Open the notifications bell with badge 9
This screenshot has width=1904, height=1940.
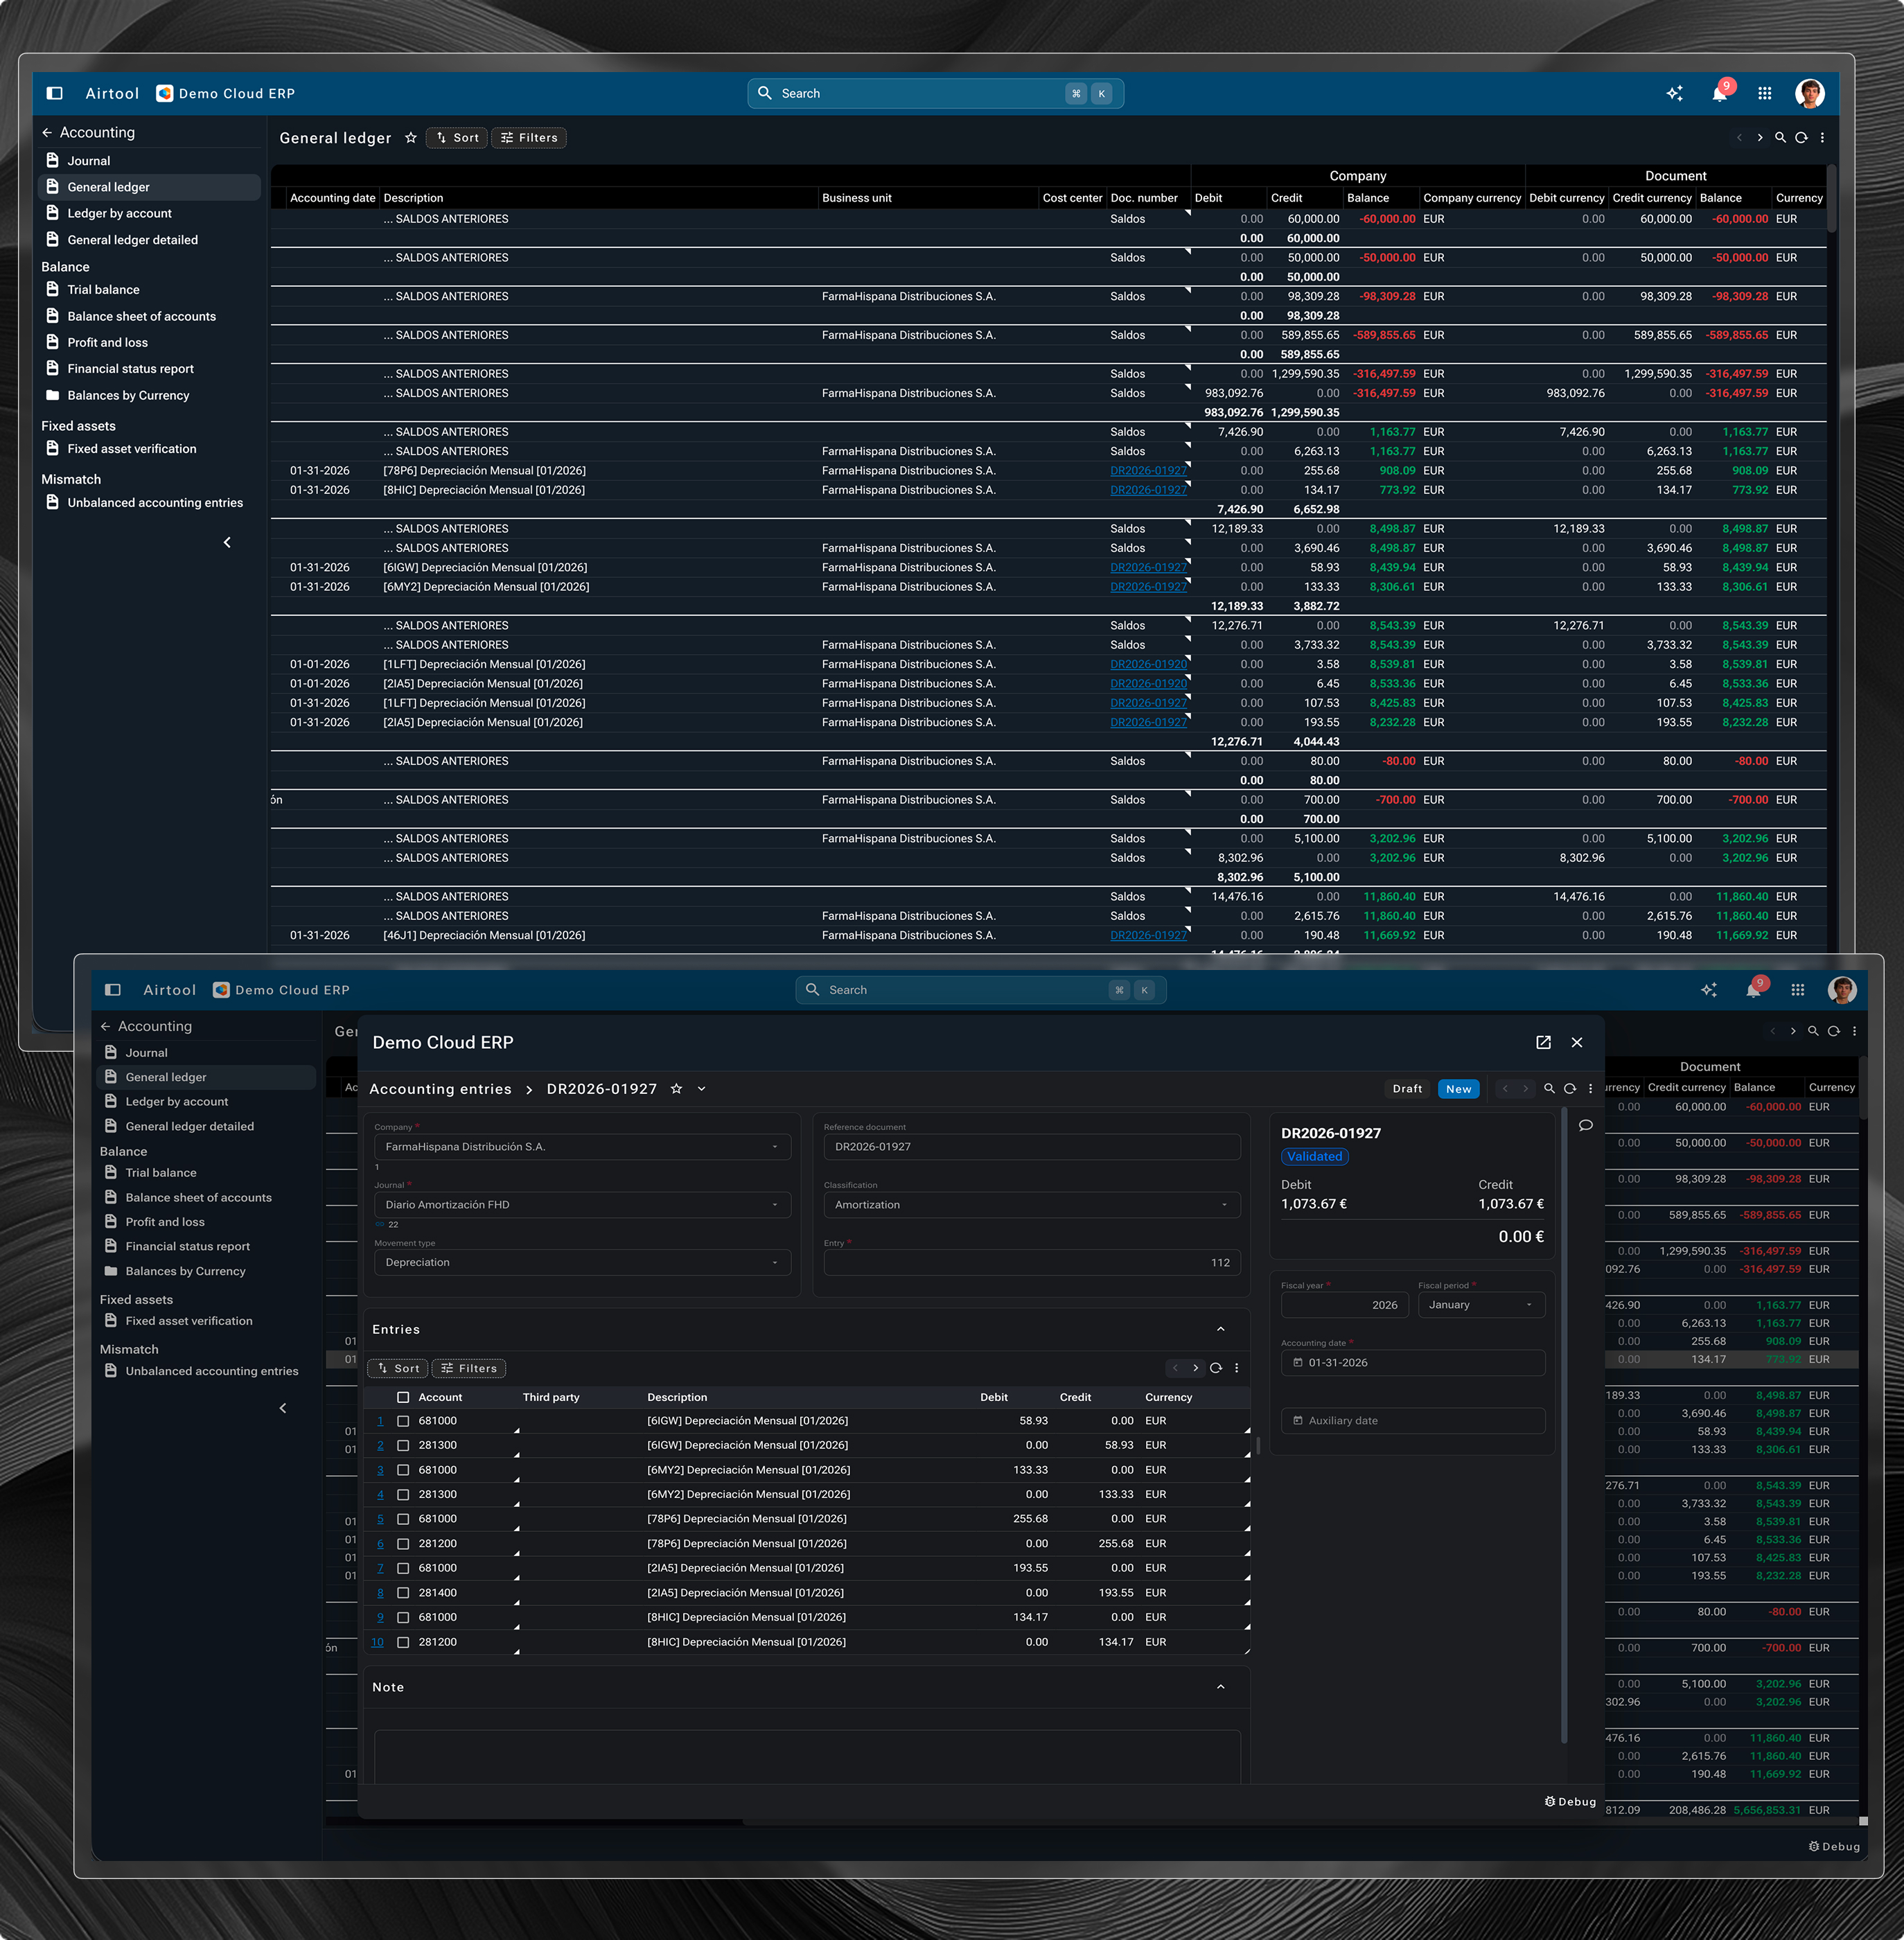tap(1719, 93)
